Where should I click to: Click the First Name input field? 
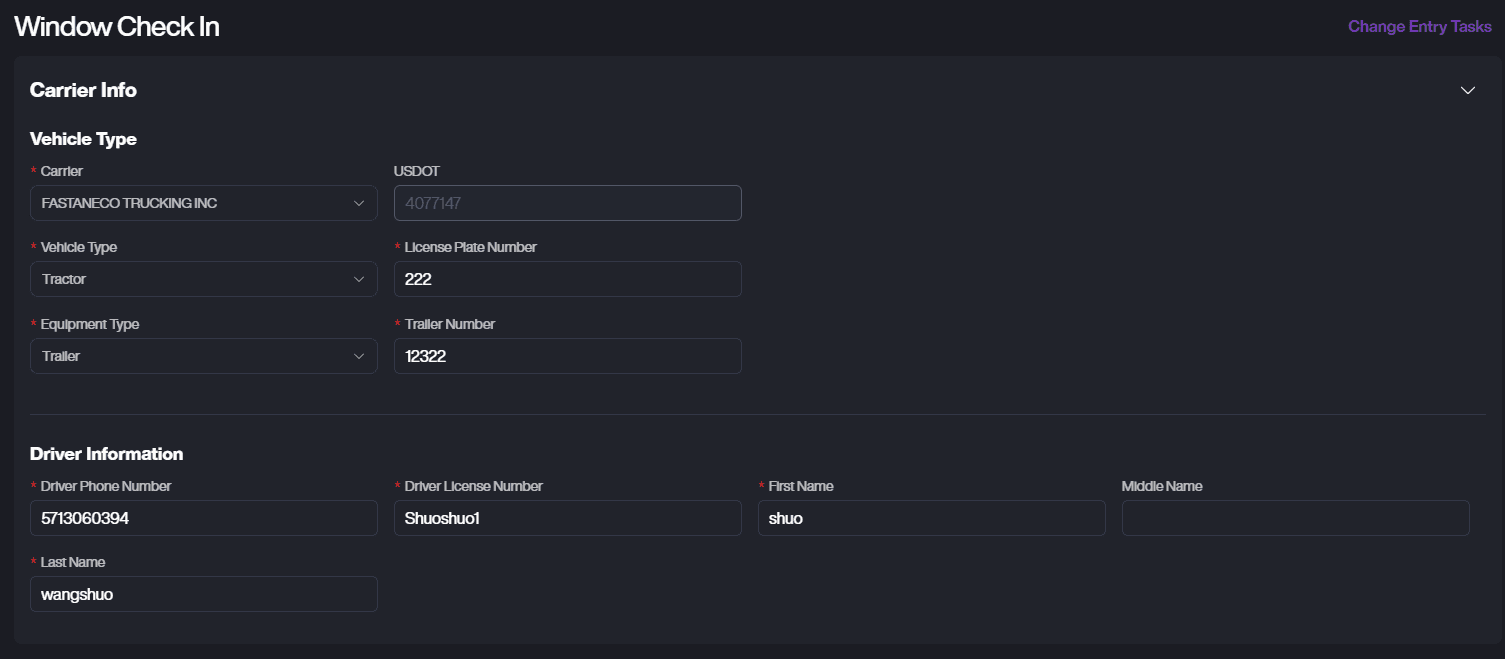point(931,518)
